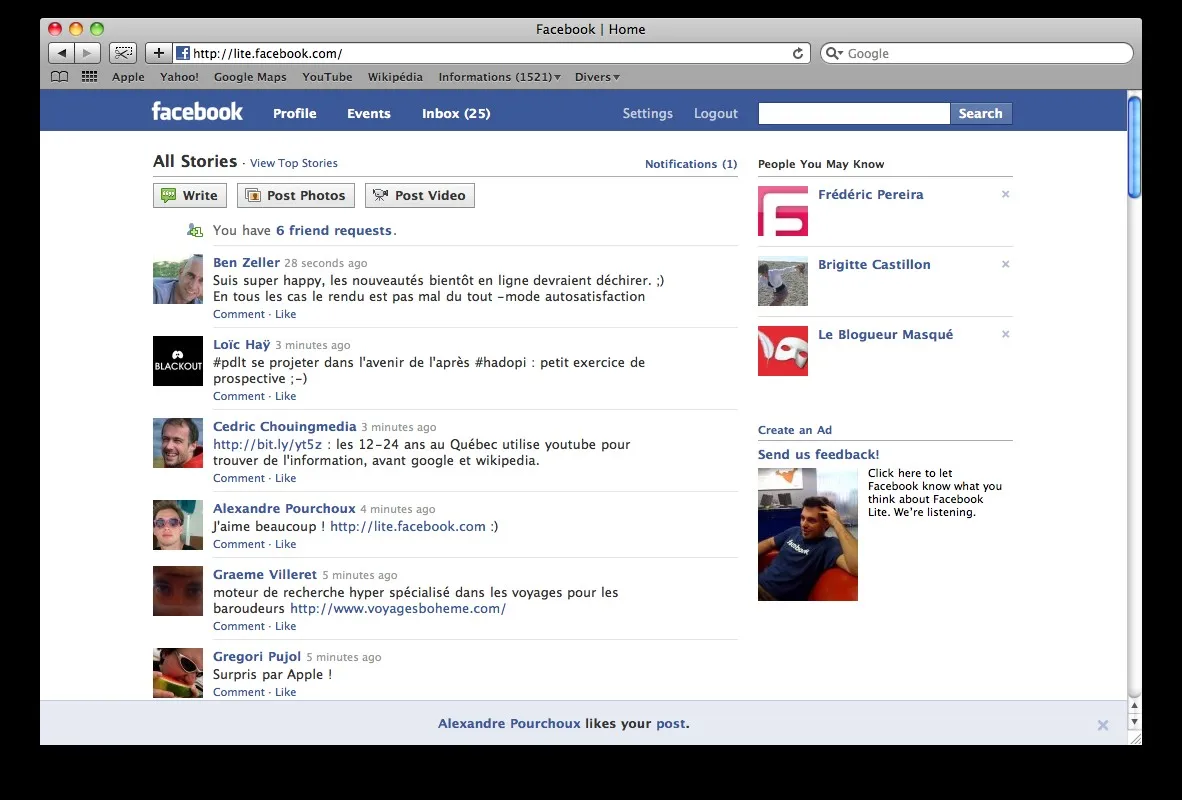Click Logout
This screenshot has height=800, width=1182.
tap(715, 113)
